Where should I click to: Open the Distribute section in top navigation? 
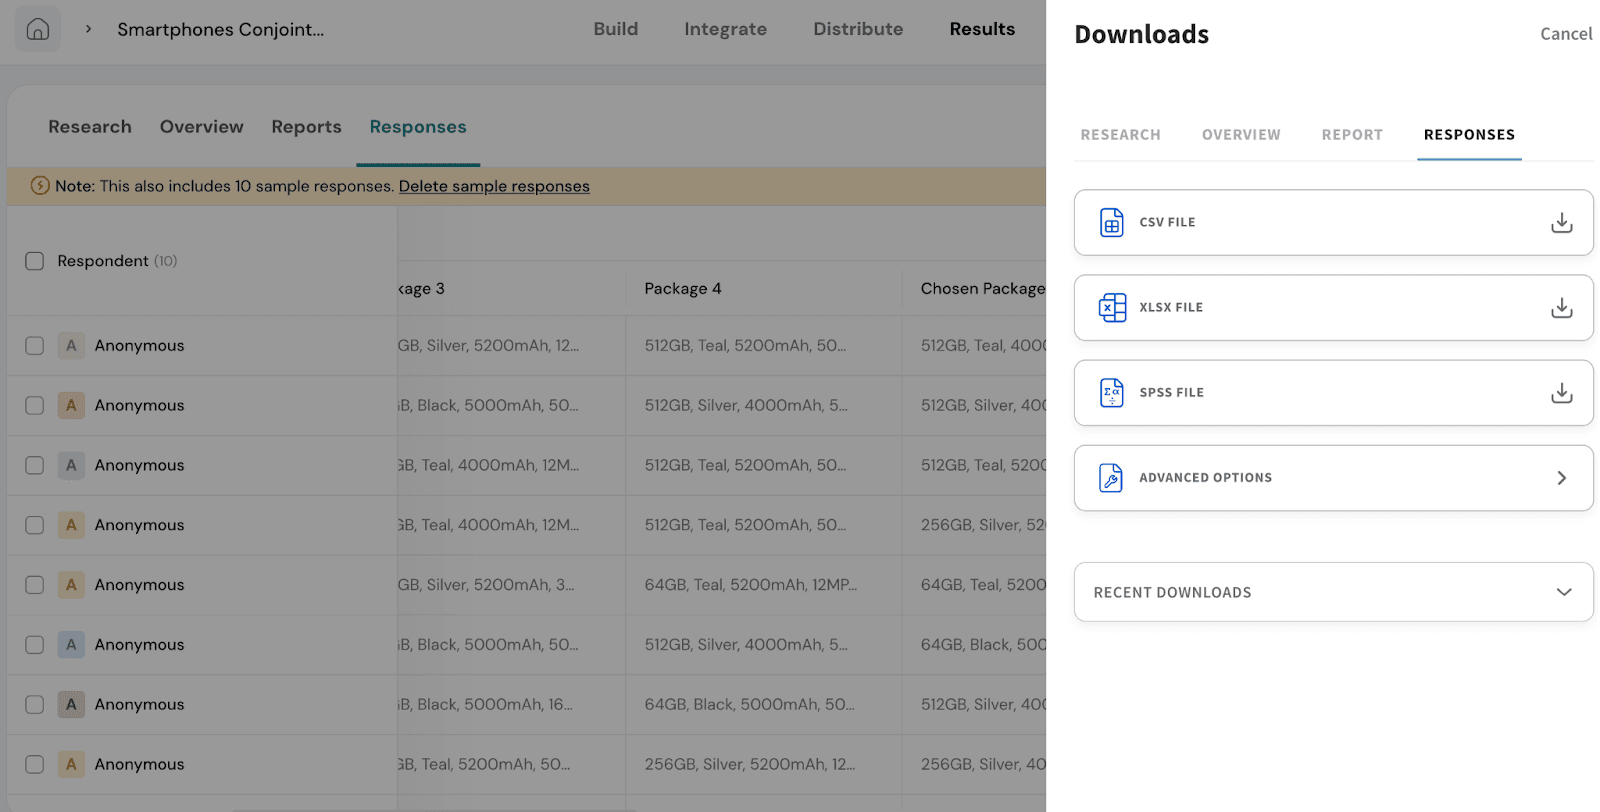point(857,29)
